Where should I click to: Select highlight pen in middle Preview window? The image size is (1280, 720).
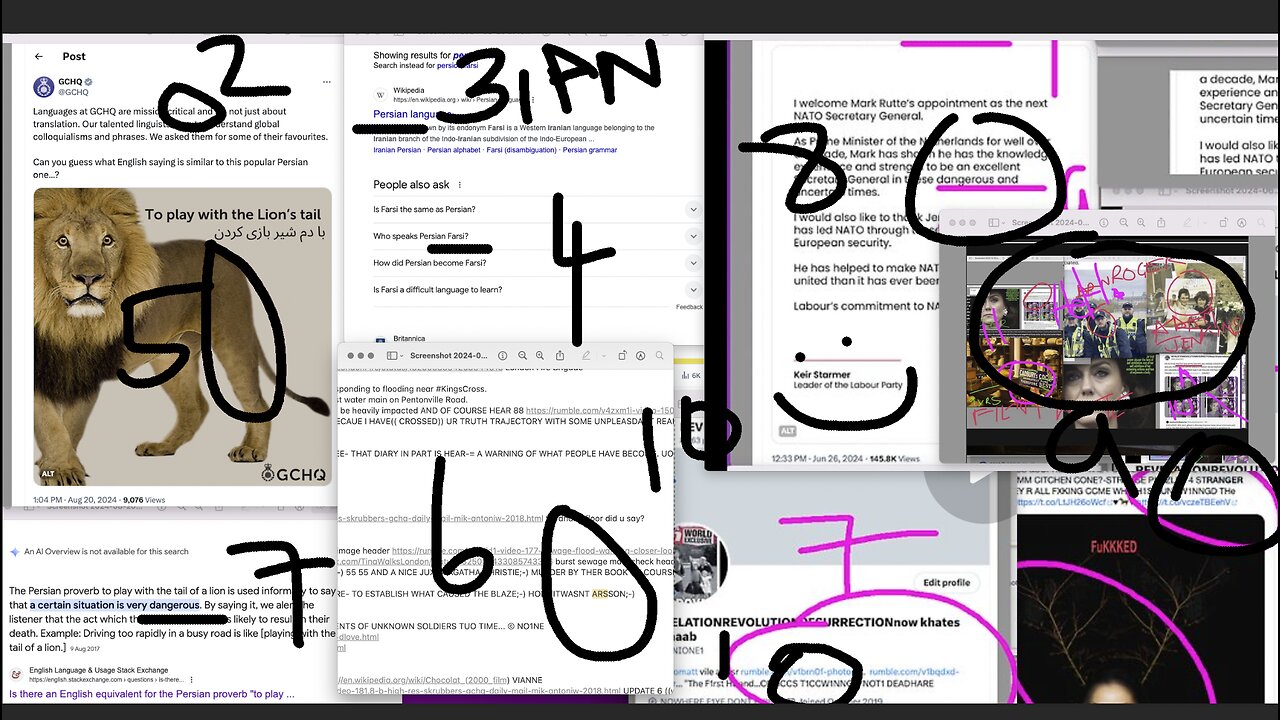(586, 356)
